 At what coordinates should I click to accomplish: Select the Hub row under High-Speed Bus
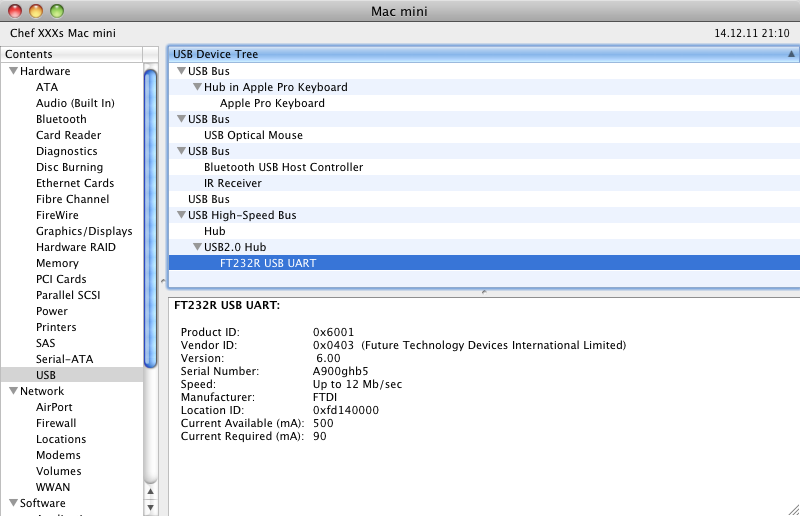(484, 231)
